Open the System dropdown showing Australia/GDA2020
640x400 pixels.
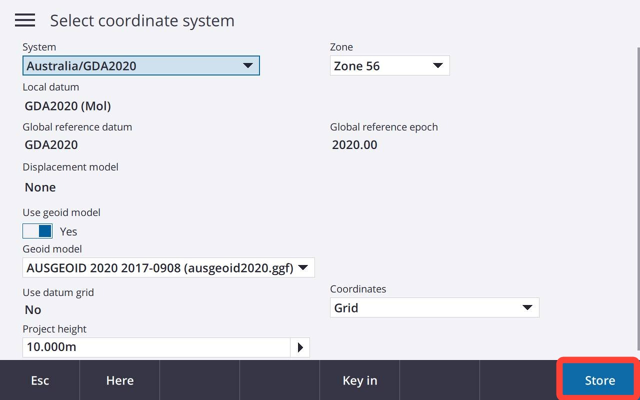pos(141,66)
